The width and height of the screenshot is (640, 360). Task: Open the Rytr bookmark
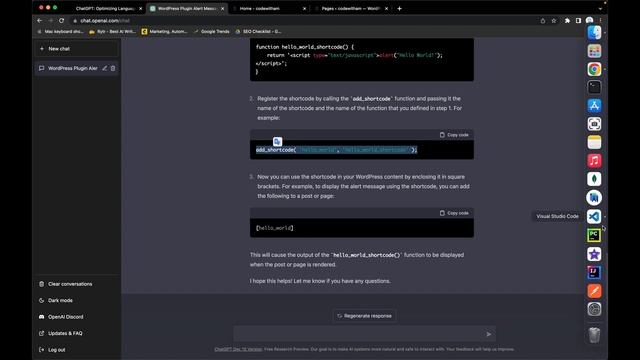(x=113, y=31)
